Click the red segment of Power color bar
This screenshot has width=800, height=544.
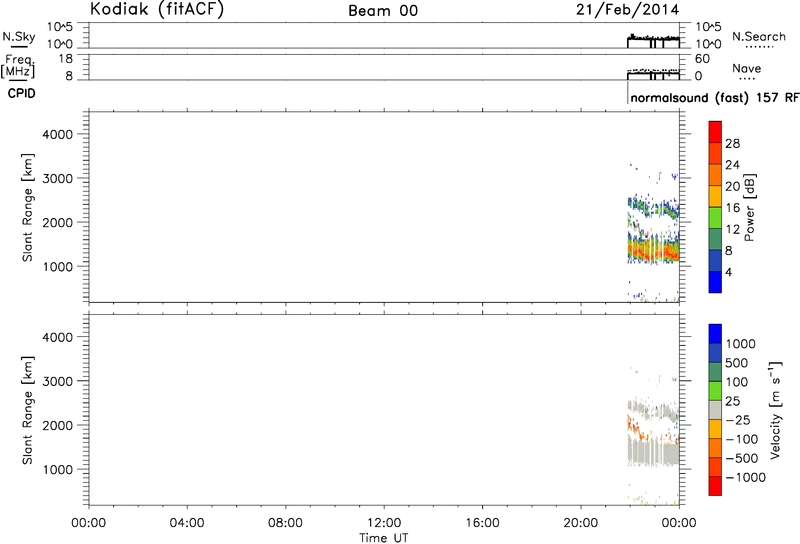click(715, 132)
